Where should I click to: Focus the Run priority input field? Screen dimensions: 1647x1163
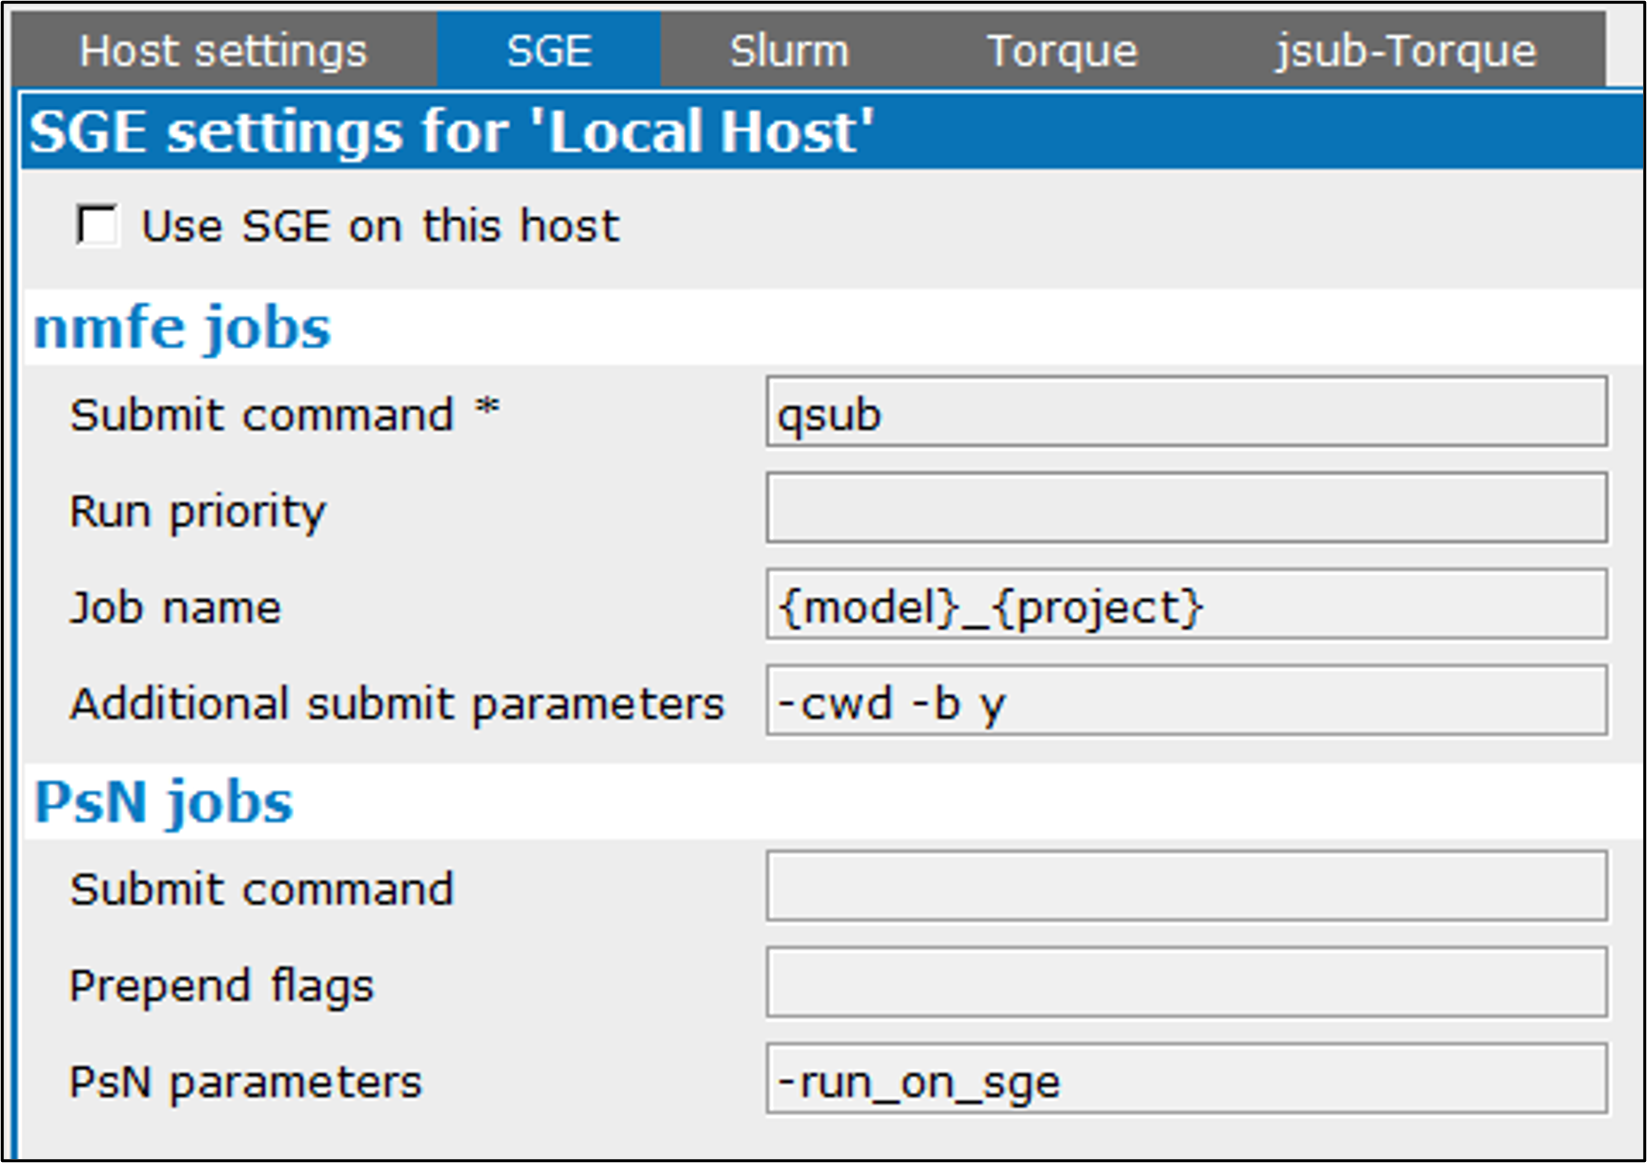pos(1187,508)
